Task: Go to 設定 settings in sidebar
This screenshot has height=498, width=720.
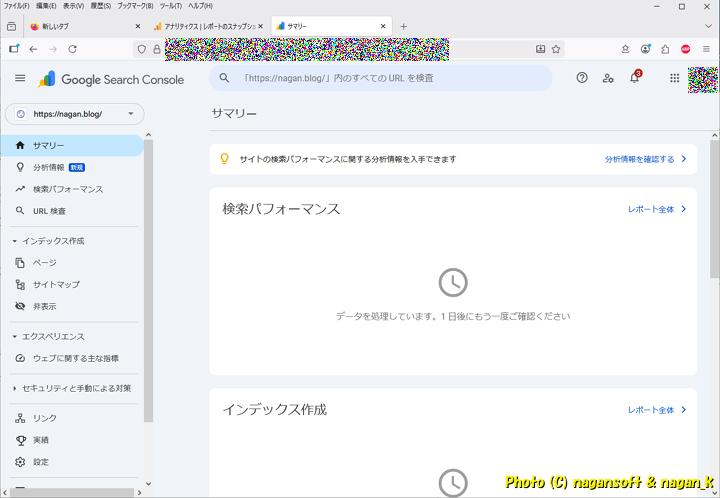Action: coord(40,462)
